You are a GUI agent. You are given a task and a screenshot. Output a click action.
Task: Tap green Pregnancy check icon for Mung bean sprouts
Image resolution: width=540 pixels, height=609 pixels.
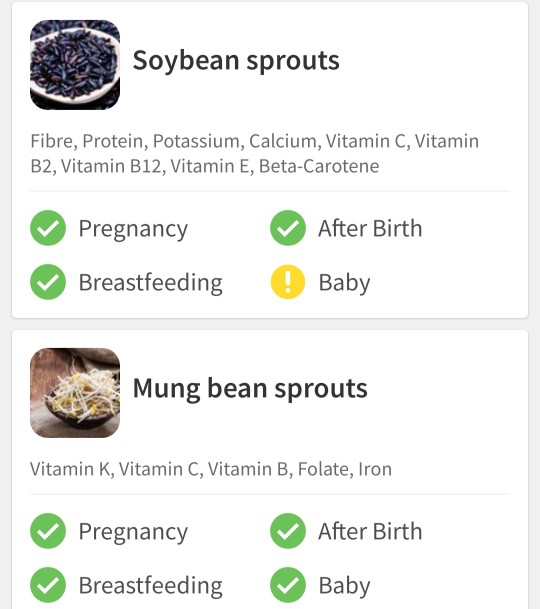48,531
